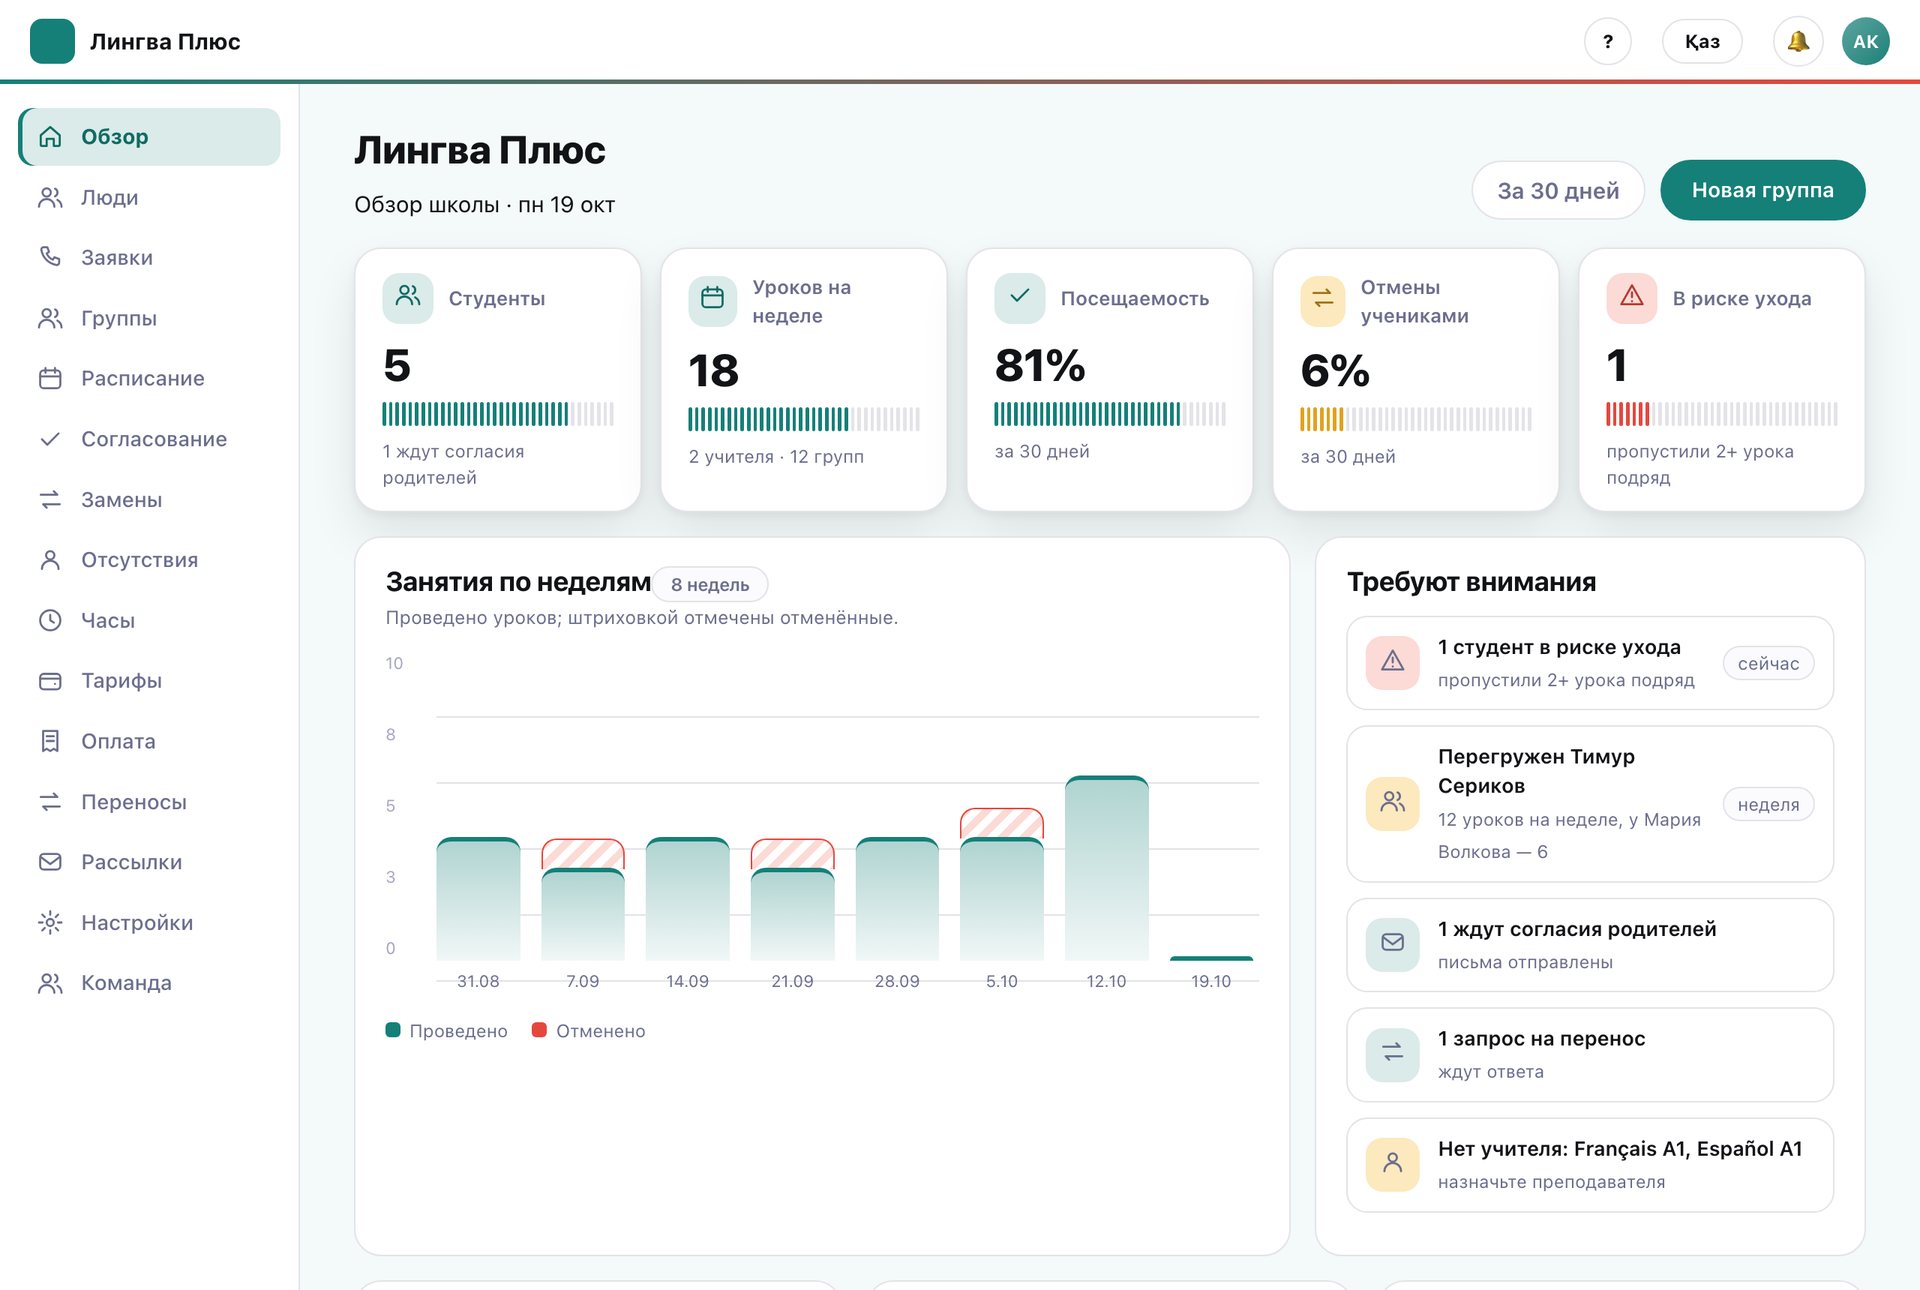Click the hatched cancelled segment on 5.10 bar
Screen dimensions: 1920x1290
pos(1002,823)
